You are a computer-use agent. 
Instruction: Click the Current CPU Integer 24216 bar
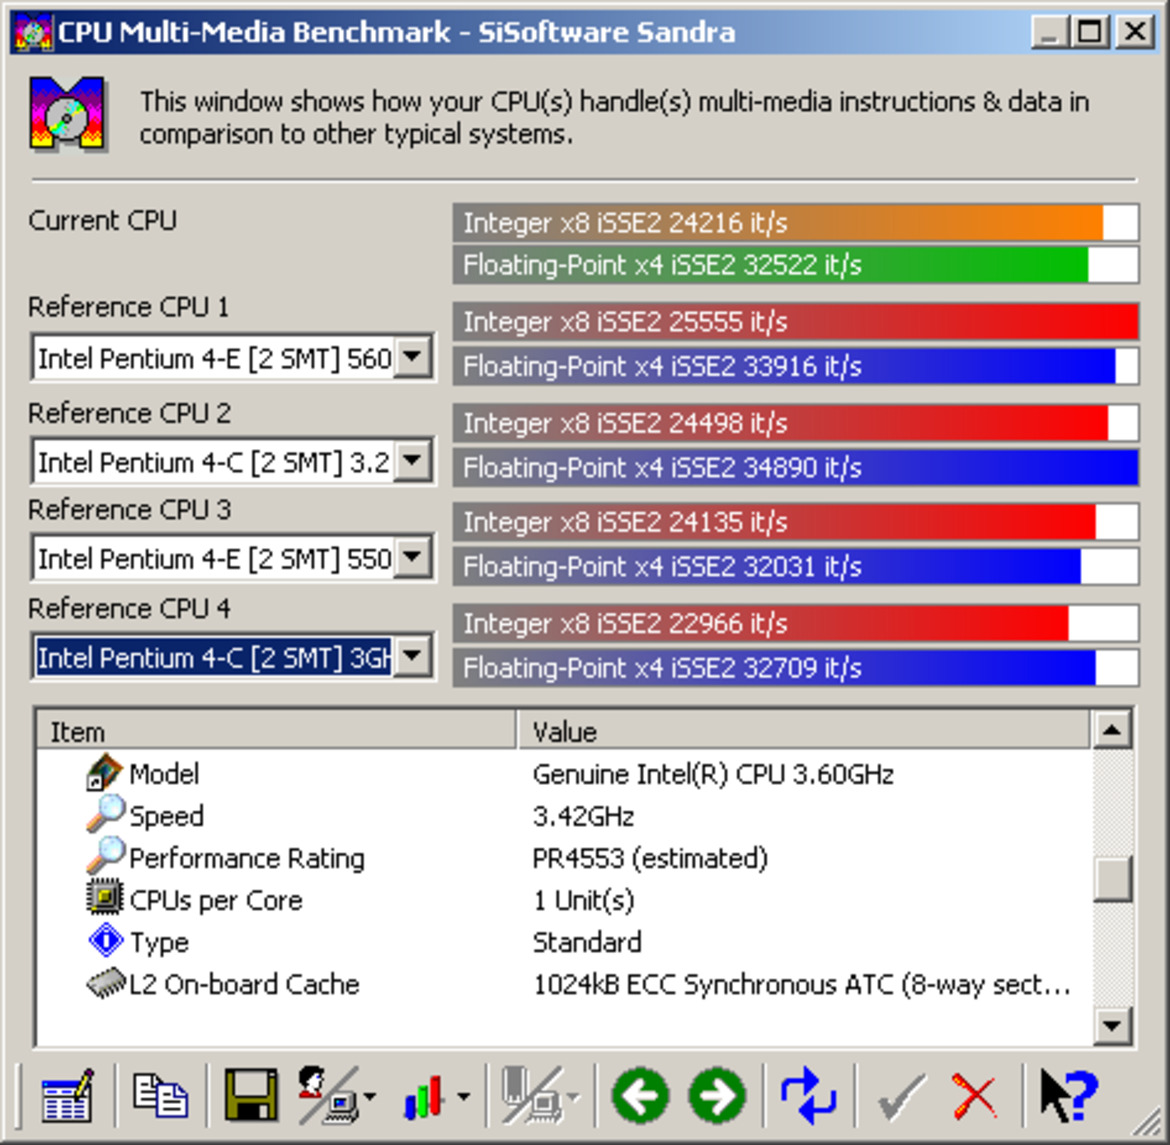pyautogui.click(x=795, y=222)
